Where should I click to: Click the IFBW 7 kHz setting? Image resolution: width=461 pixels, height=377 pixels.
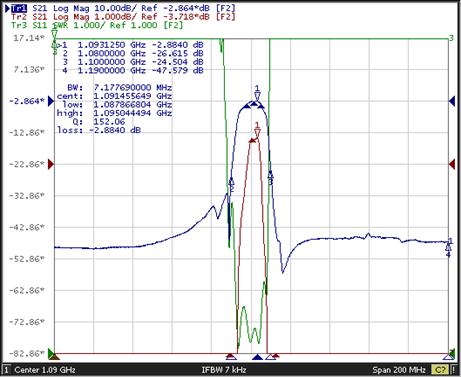tap(224, 370)
